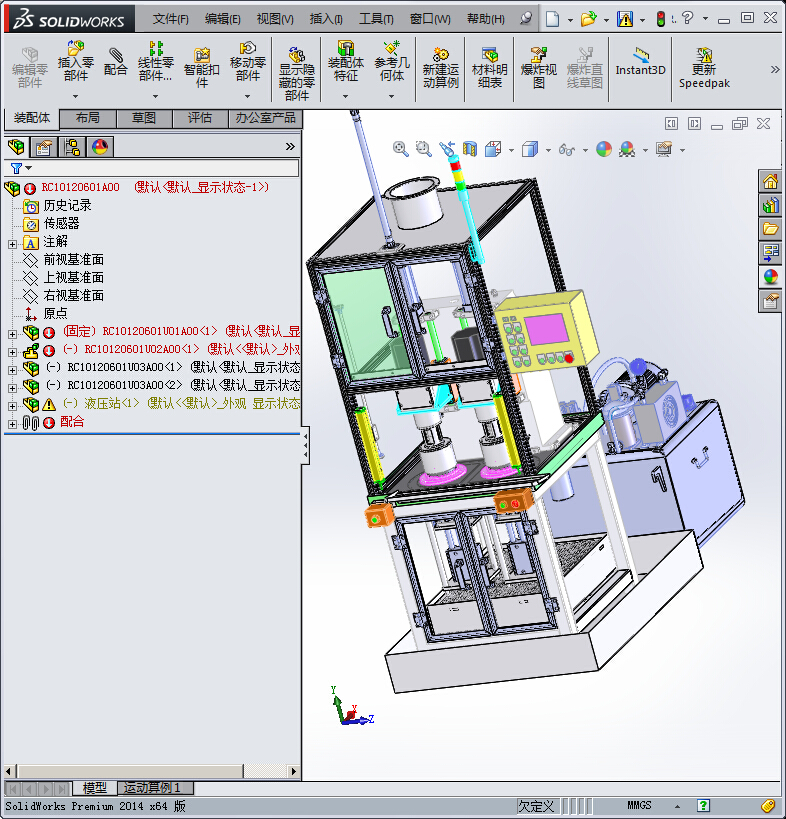Expand the 液压站<1> component node

coord(12,406)
